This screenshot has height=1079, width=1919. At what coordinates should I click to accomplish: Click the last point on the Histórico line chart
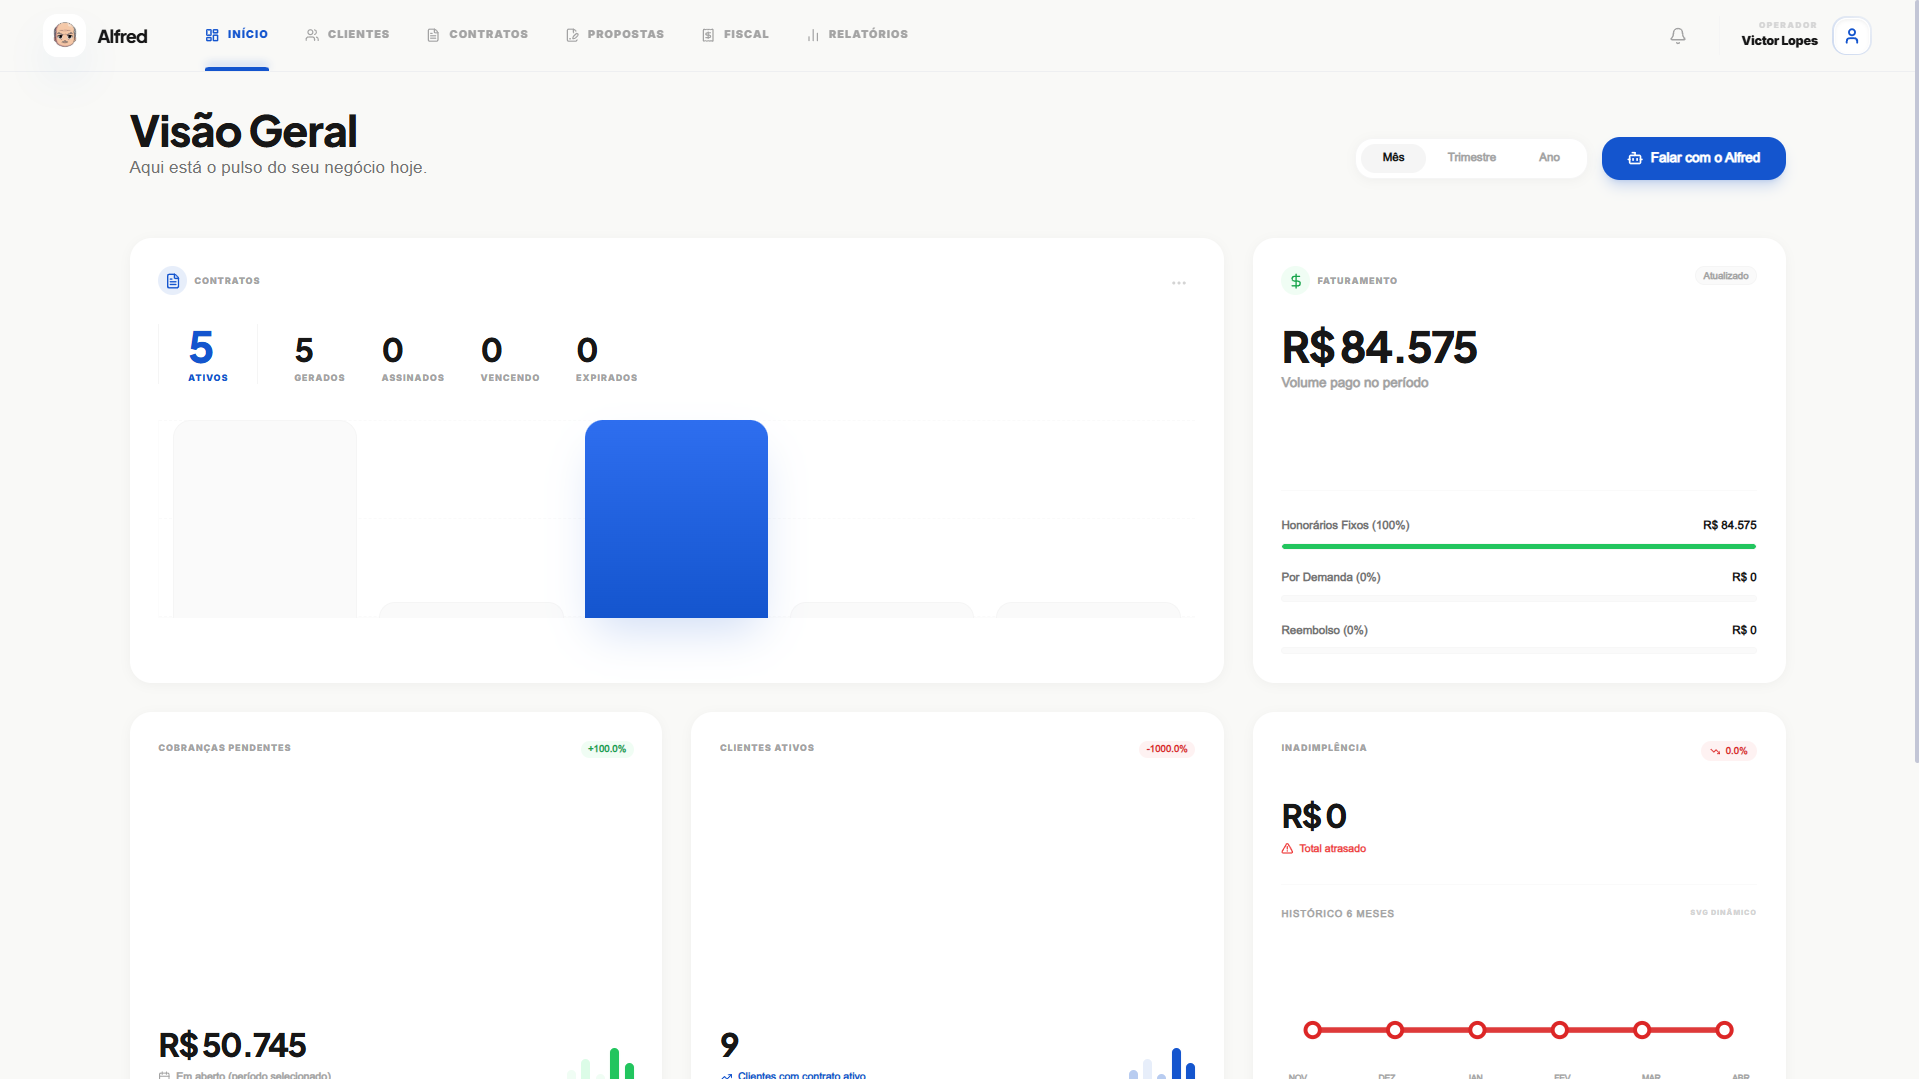1724,1030
